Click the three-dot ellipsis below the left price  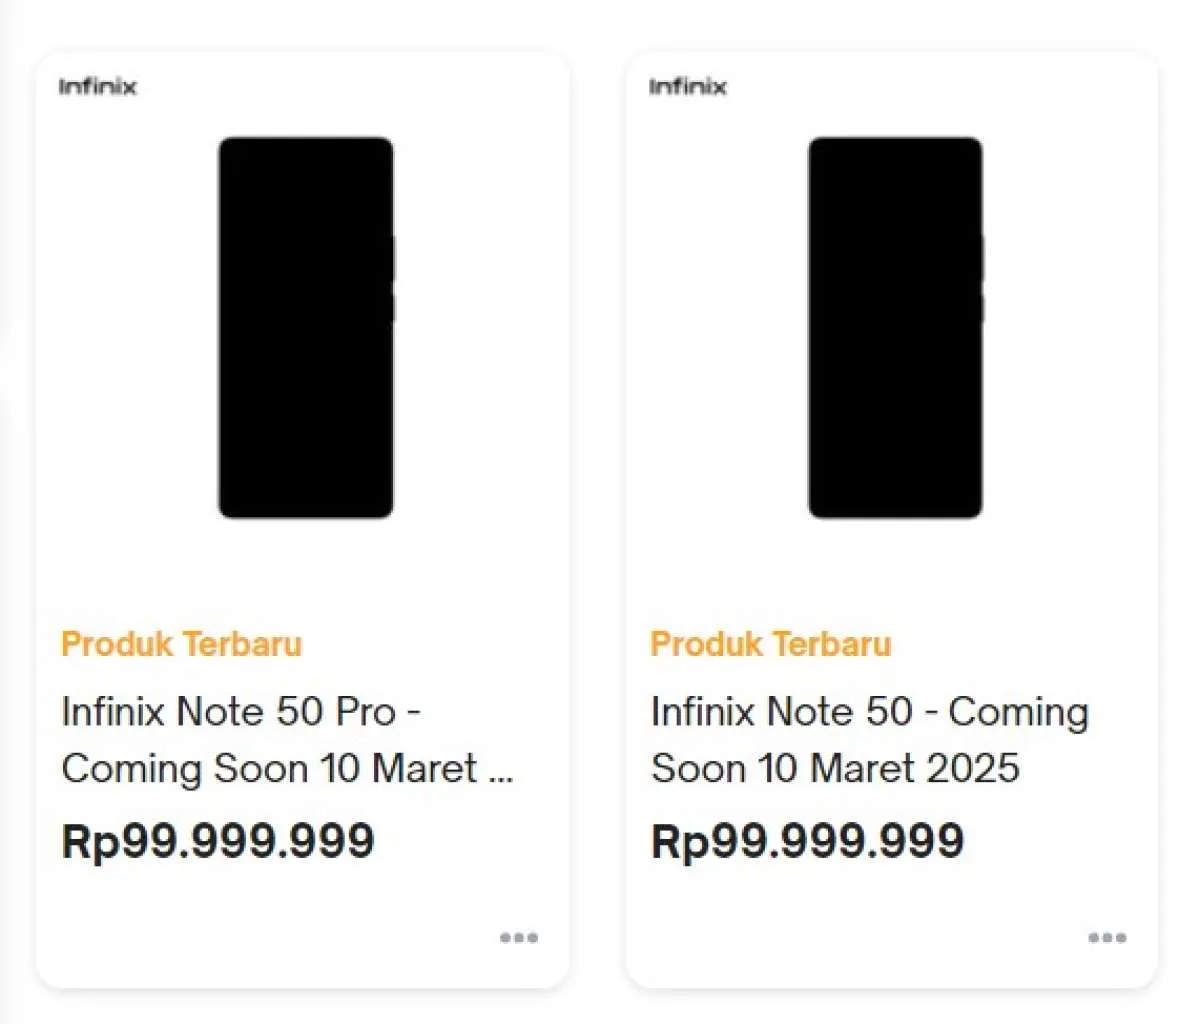(518, 937)
